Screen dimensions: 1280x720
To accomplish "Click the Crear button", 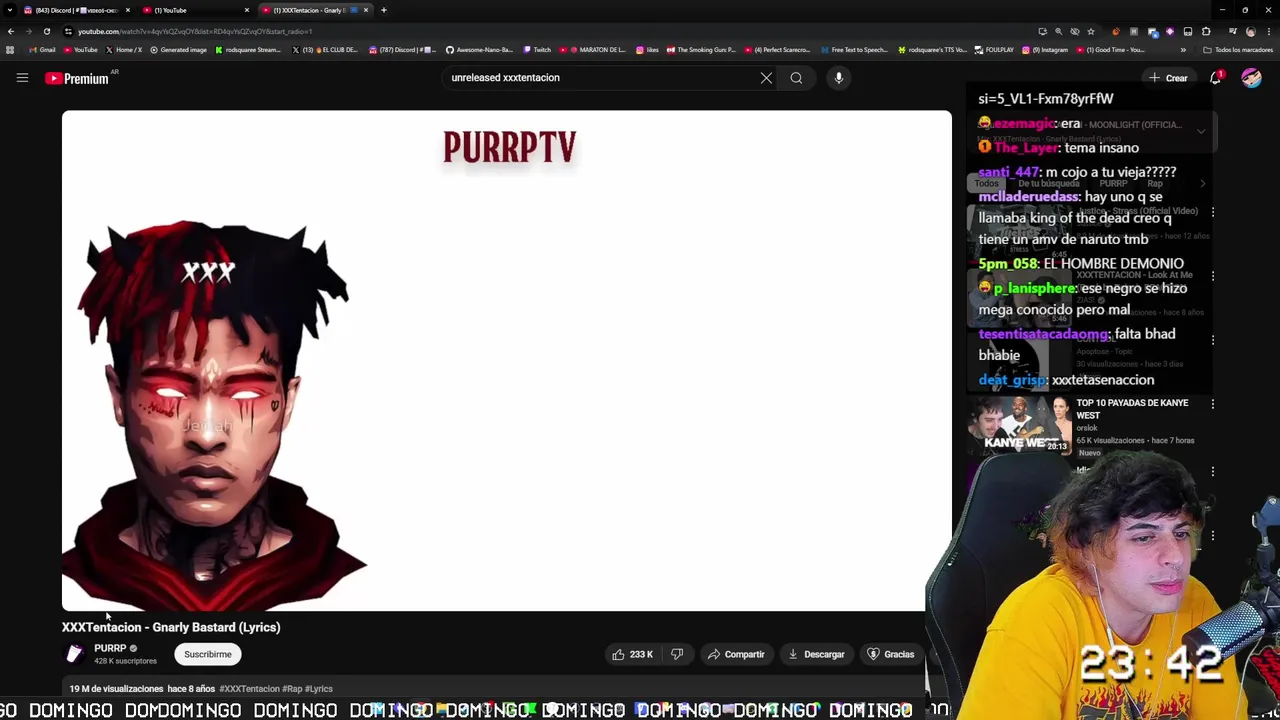I will point(1168,78).
